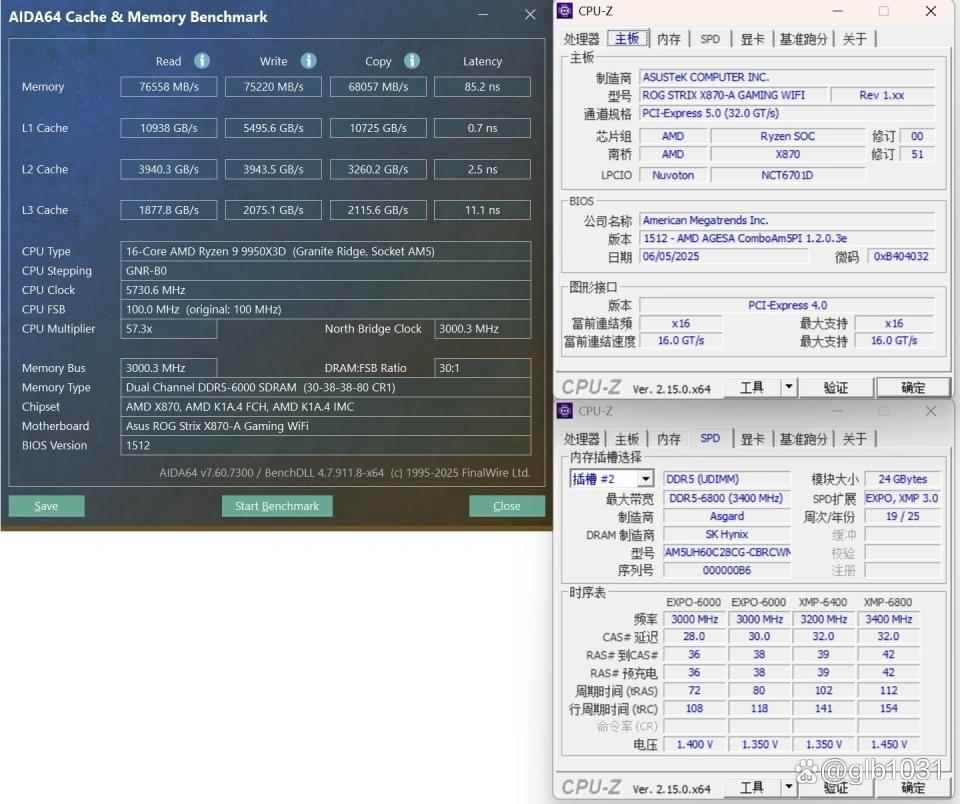
Task: Click the CPU-Z logo icon in the mainboard window title bar
Action: pos(566,12)
